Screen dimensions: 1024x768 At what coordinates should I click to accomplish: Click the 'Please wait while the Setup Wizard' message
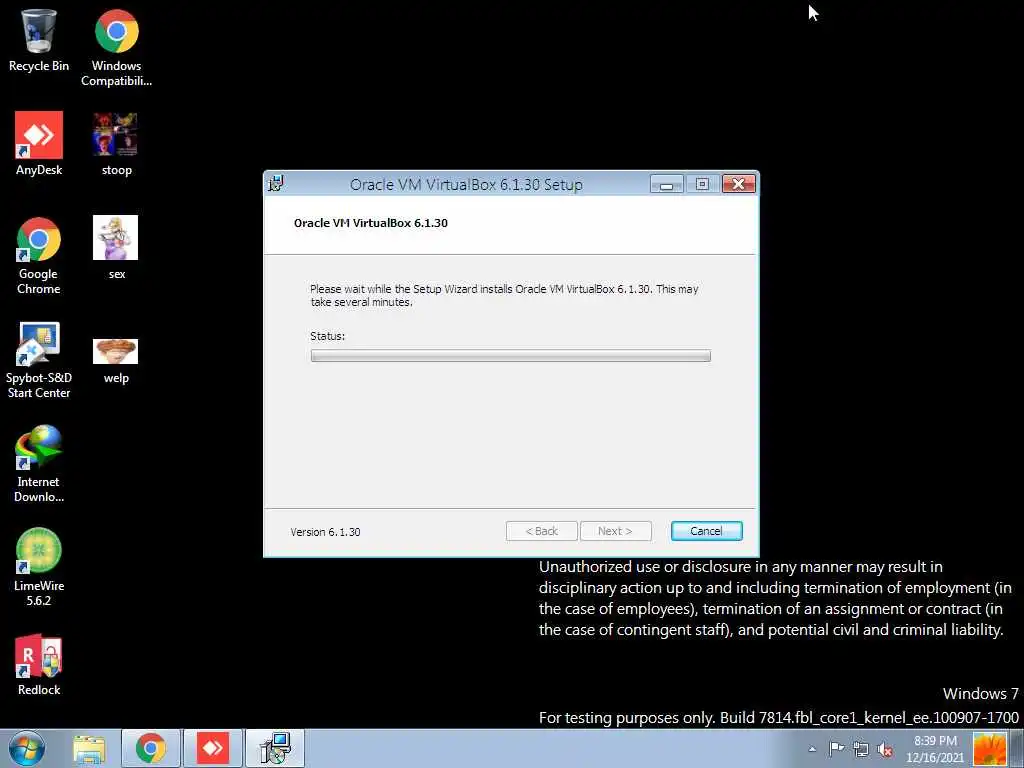504,295
